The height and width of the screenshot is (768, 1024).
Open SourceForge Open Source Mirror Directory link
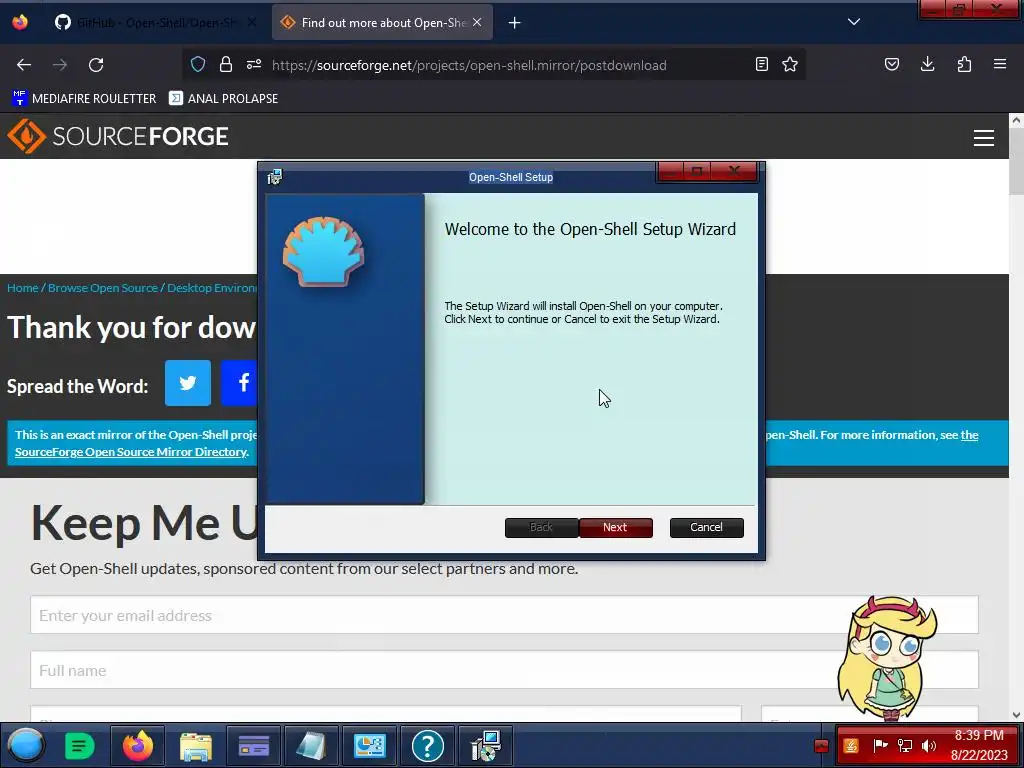click(x=131, y=452)
